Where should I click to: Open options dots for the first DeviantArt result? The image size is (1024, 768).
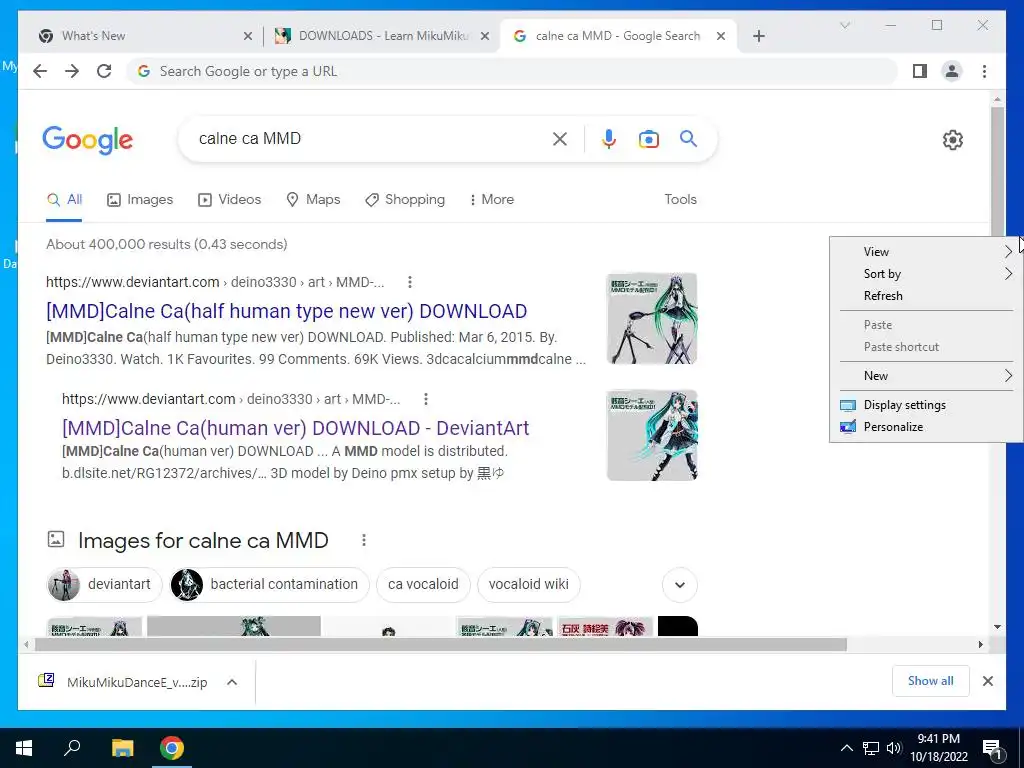[x=409, y=282]
